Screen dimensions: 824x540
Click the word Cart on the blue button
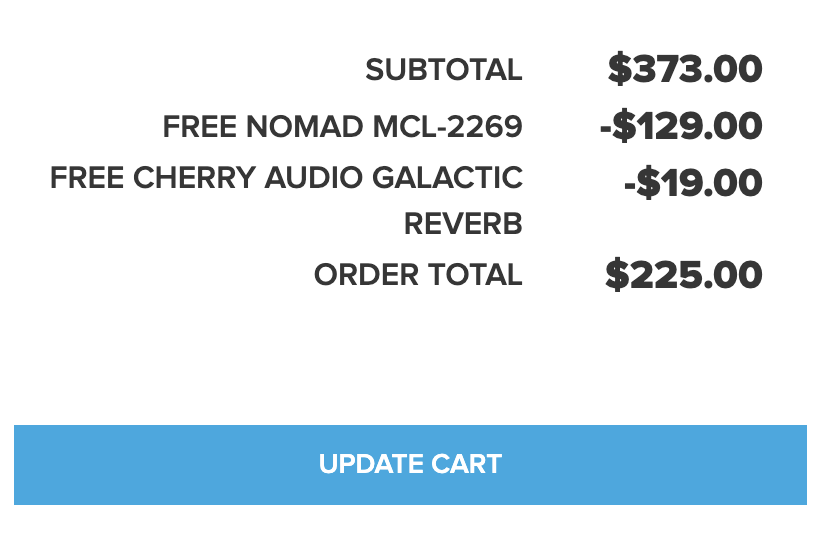click(466, 465)
